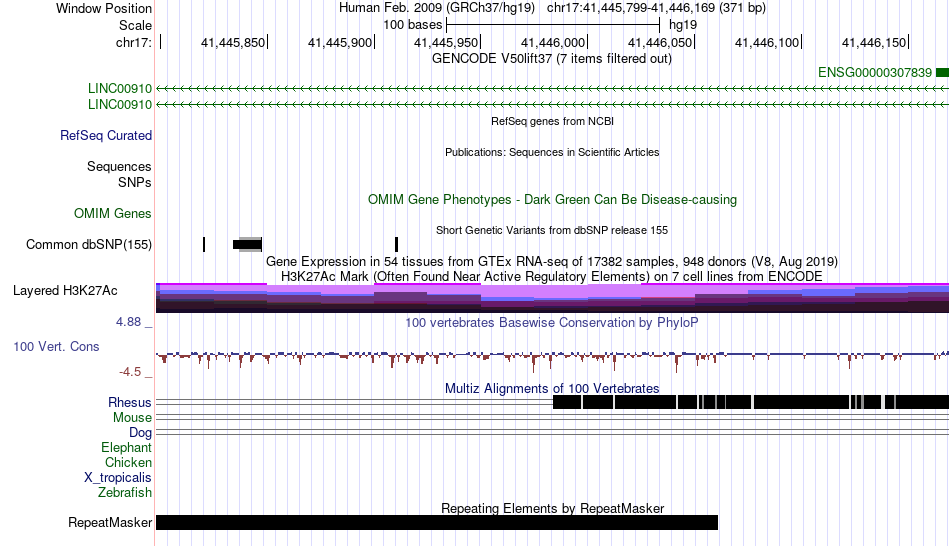Click the ENSG00000307839 gene label
Image resolution: width=950 pixels, height=546 pixels.
(874, 73)
